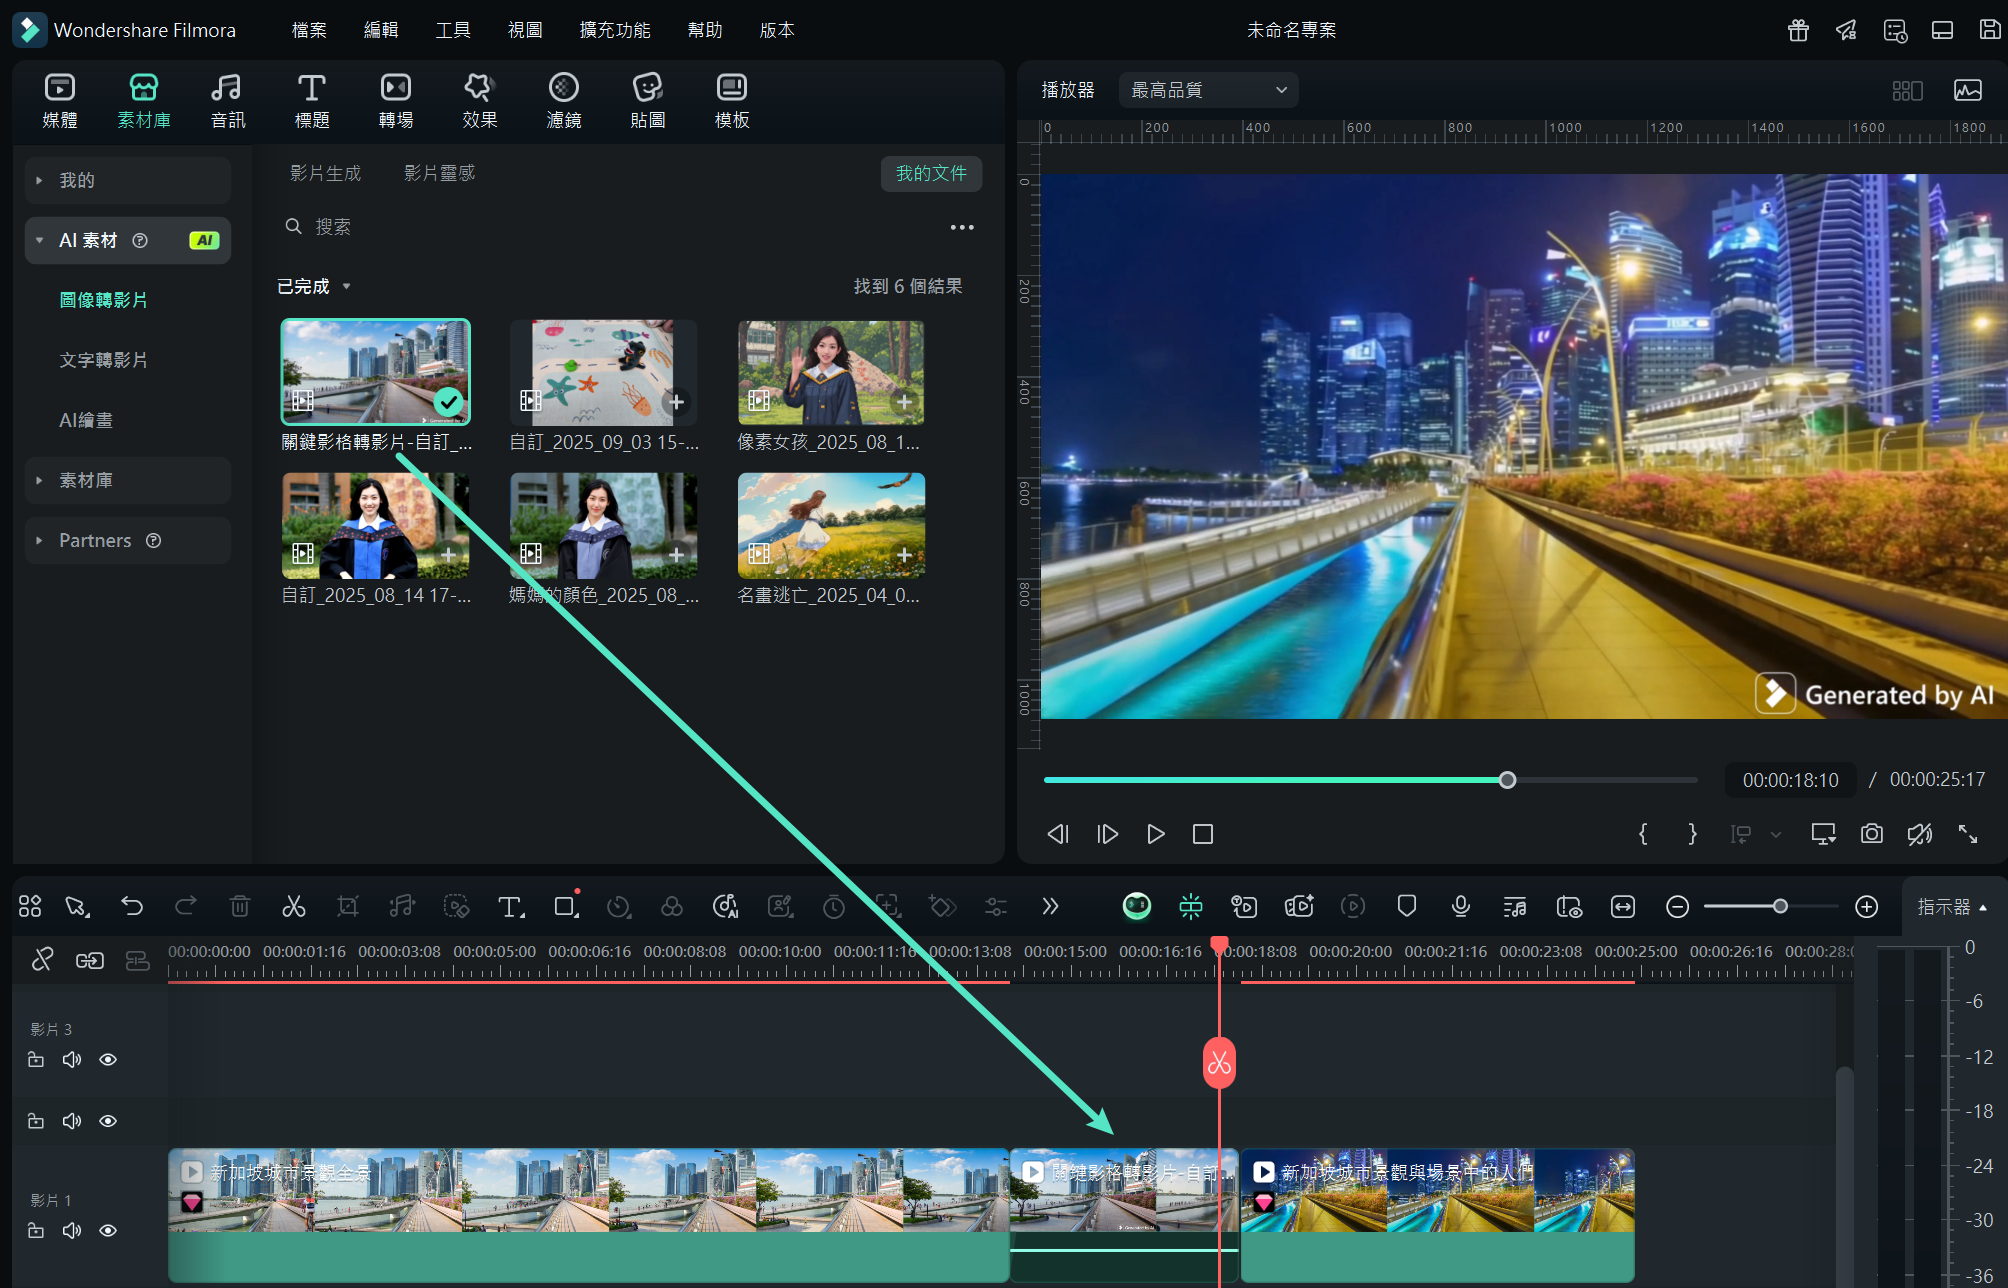Toggle lock on 影片 1 track

[x=36, y=1230]
